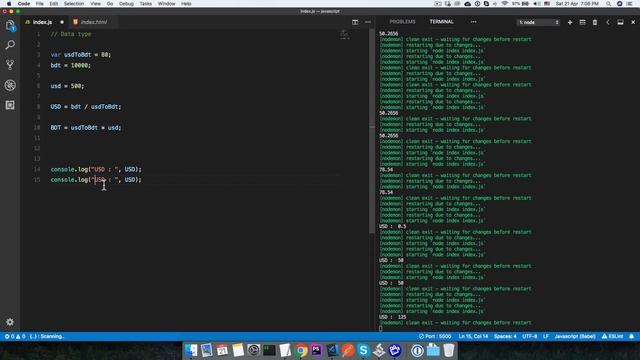The width and height of the screenshot is (640, 360).
Task: Click the panel's left chevron icon
Action: [608, 22]
